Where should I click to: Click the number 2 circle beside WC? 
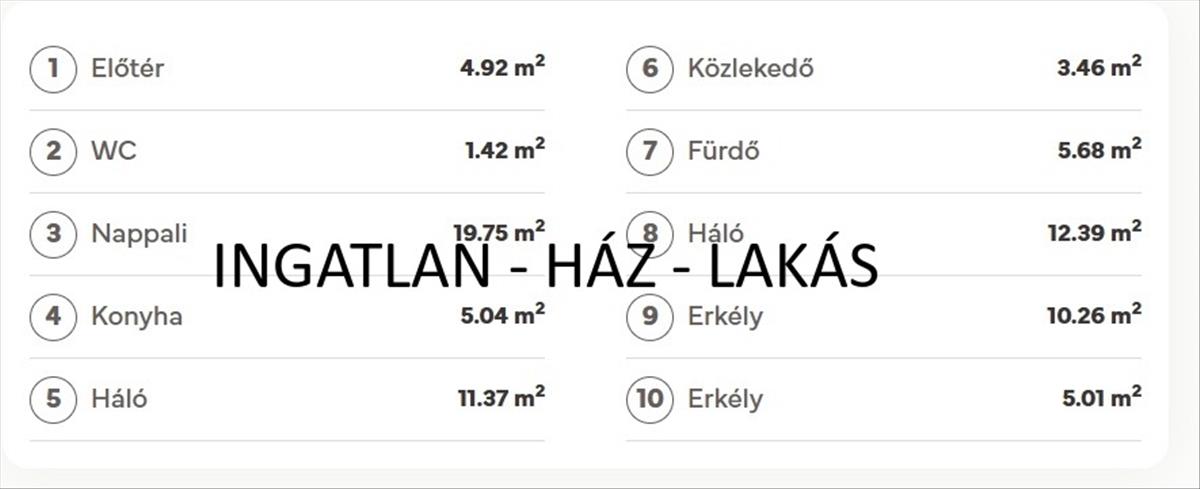tap(53, 152)
